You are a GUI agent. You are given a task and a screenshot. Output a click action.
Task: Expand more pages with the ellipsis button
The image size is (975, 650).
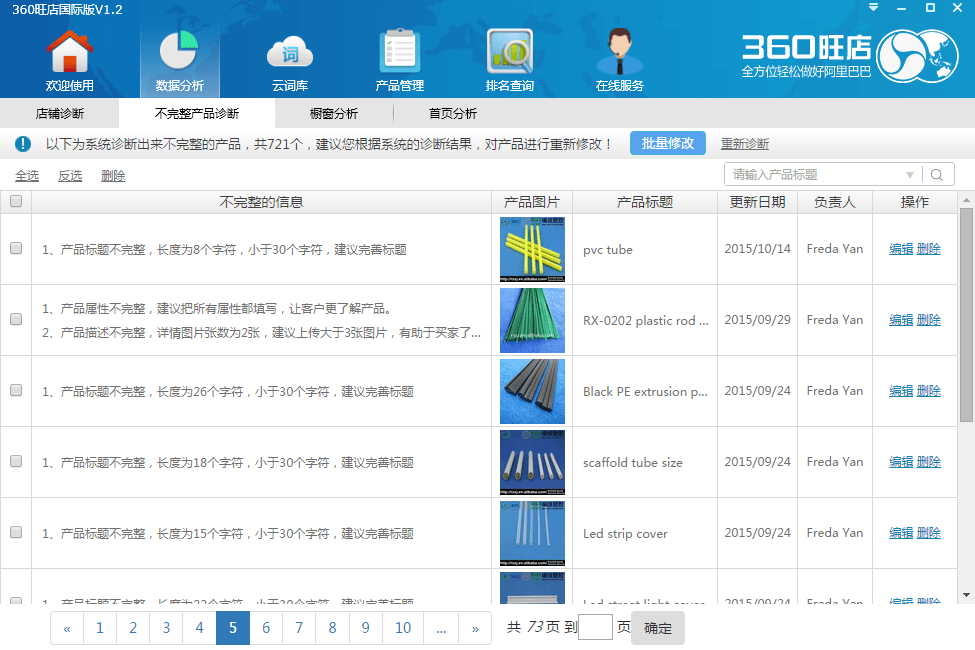tap(441, 628)
